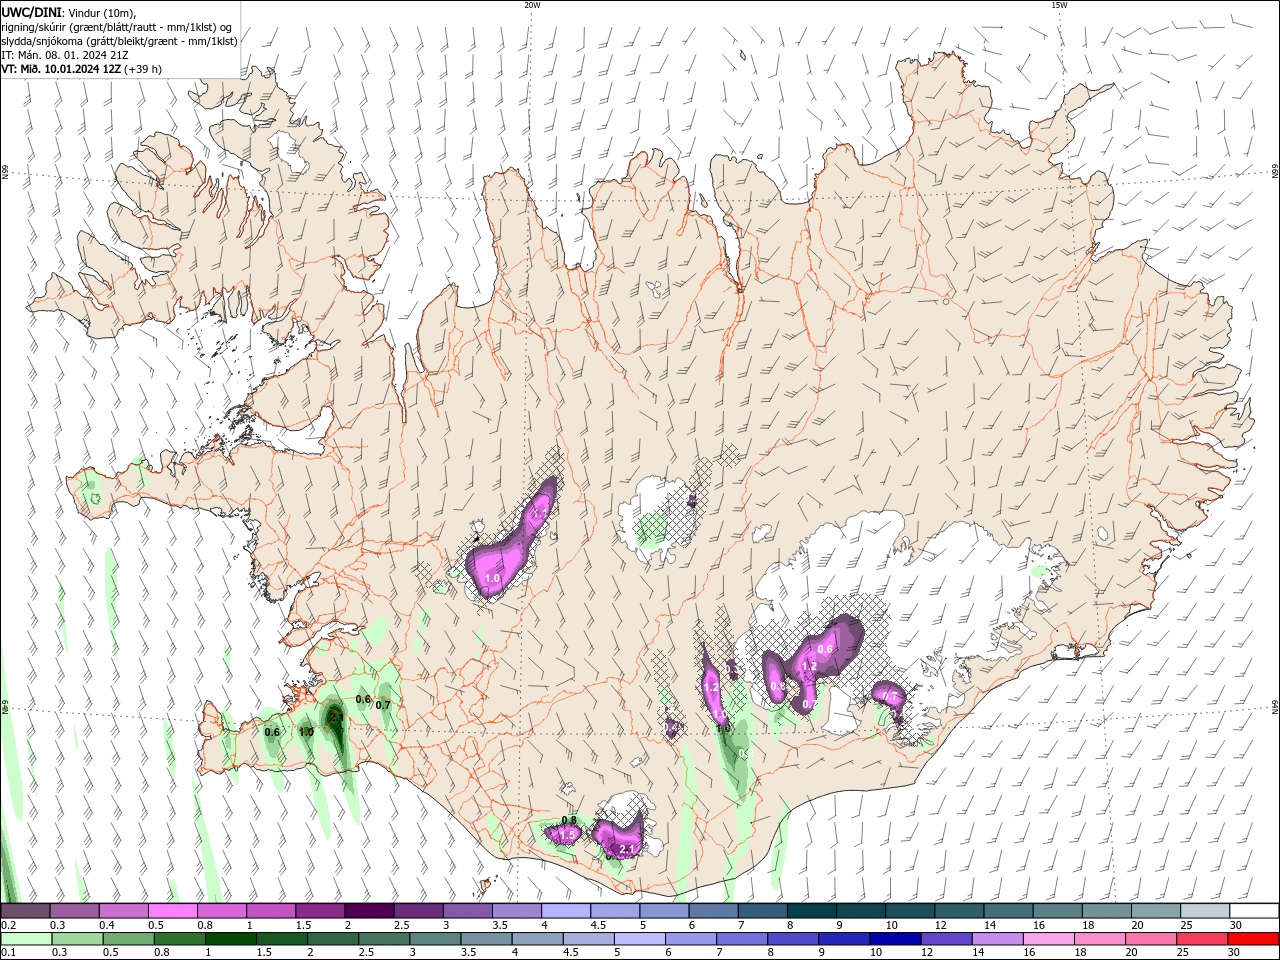Select the rain legend swatch labelled 0.8
The width and height of the screenshot is (1280, 960).
point(179,939)
